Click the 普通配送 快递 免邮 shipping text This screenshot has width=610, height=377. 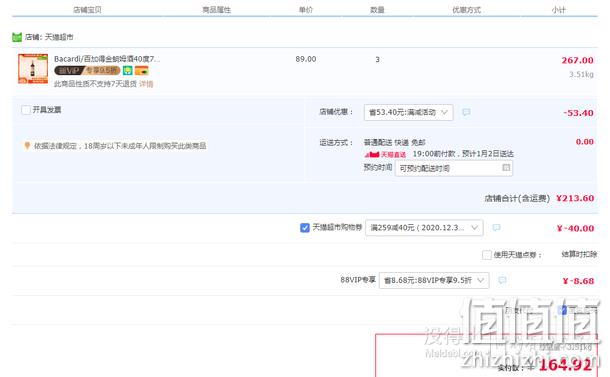(394, 142)
